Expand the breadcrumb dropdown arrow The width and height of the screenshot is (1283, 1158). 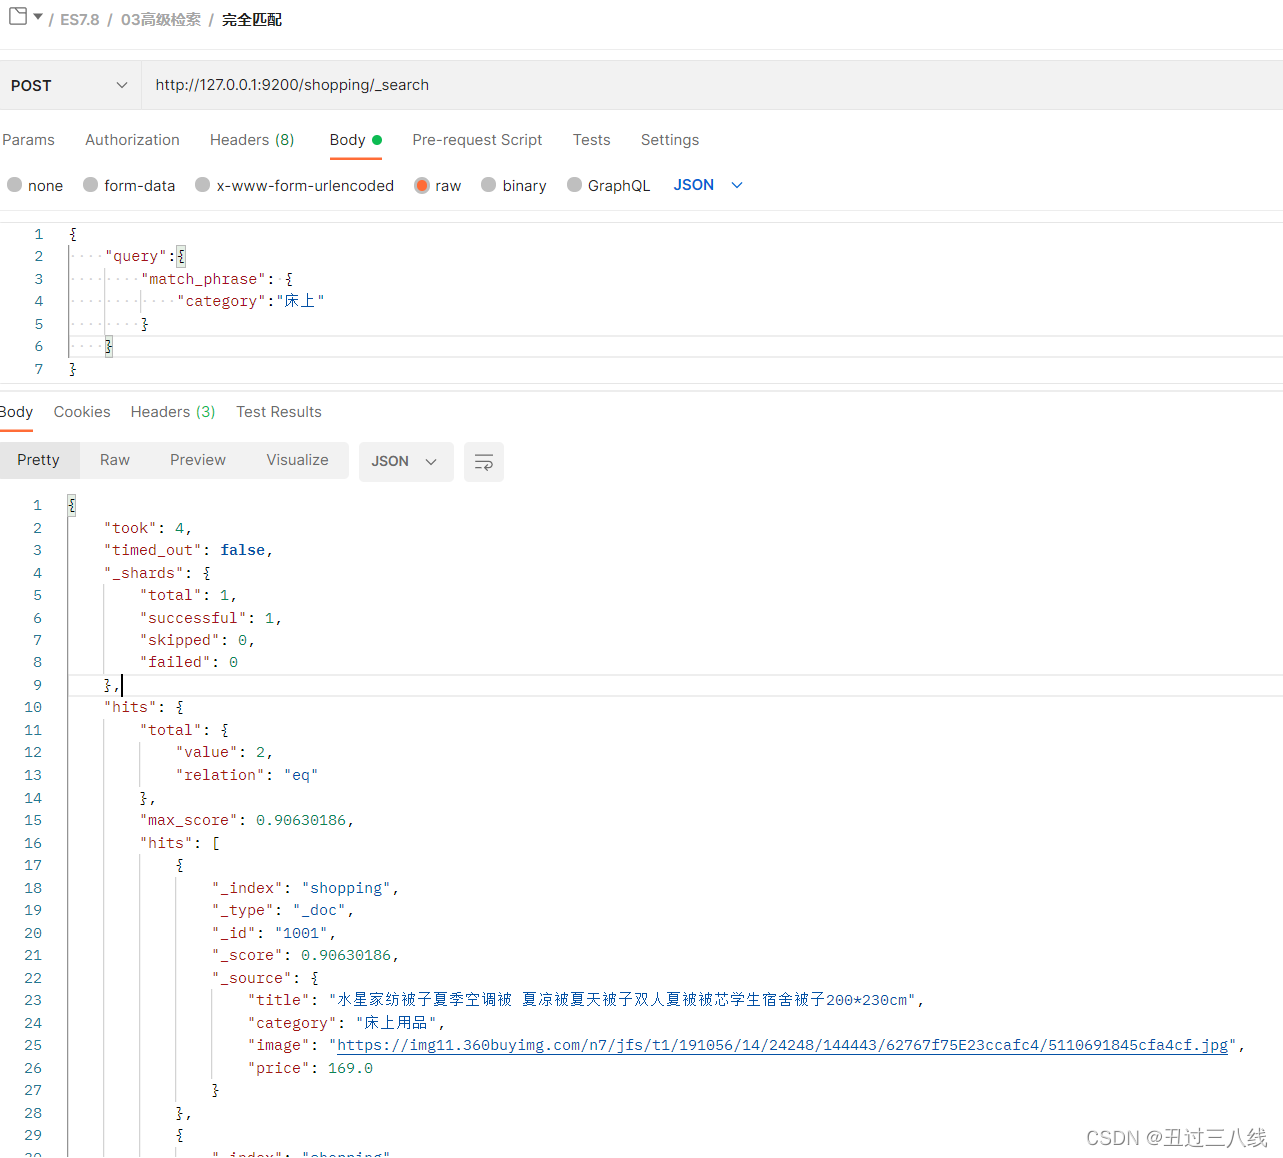(x=38, y=17)
